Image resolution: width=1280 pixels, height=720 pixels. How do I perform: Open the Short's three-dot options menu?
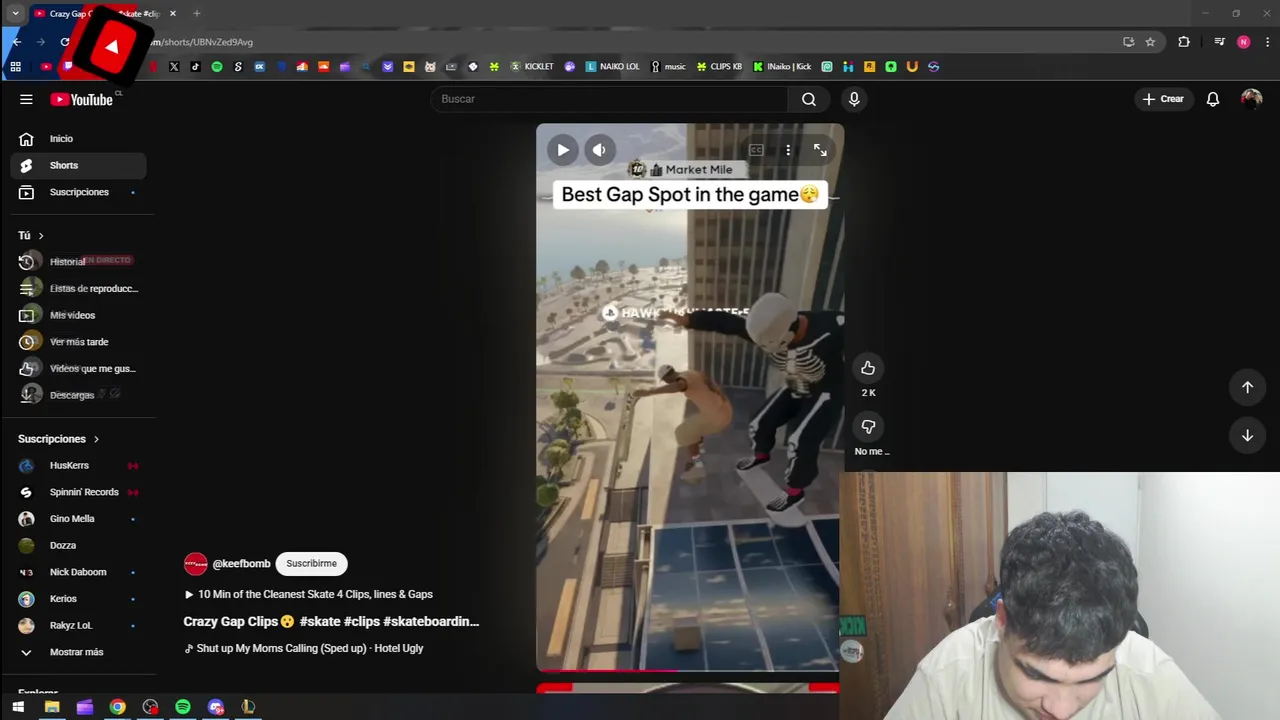(788, 150)
